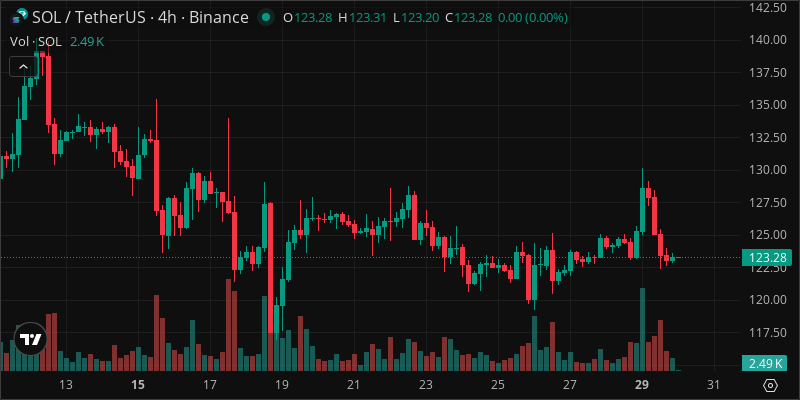Click the 140.00 price axis label
This screenshot has width=800, height=400.
click(767, 40)
